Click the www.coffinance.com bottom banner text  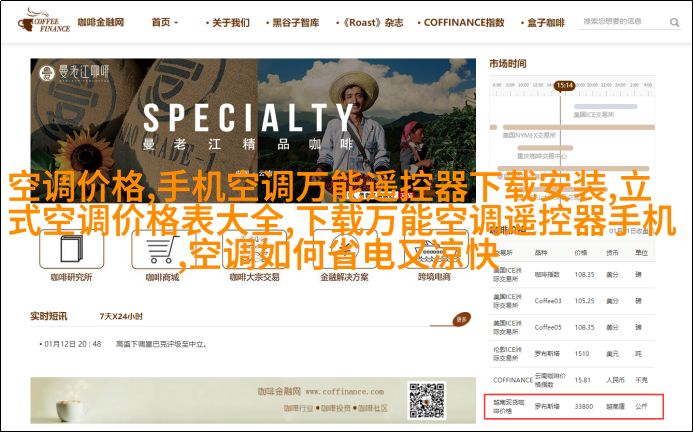click(x=345, y=391)
